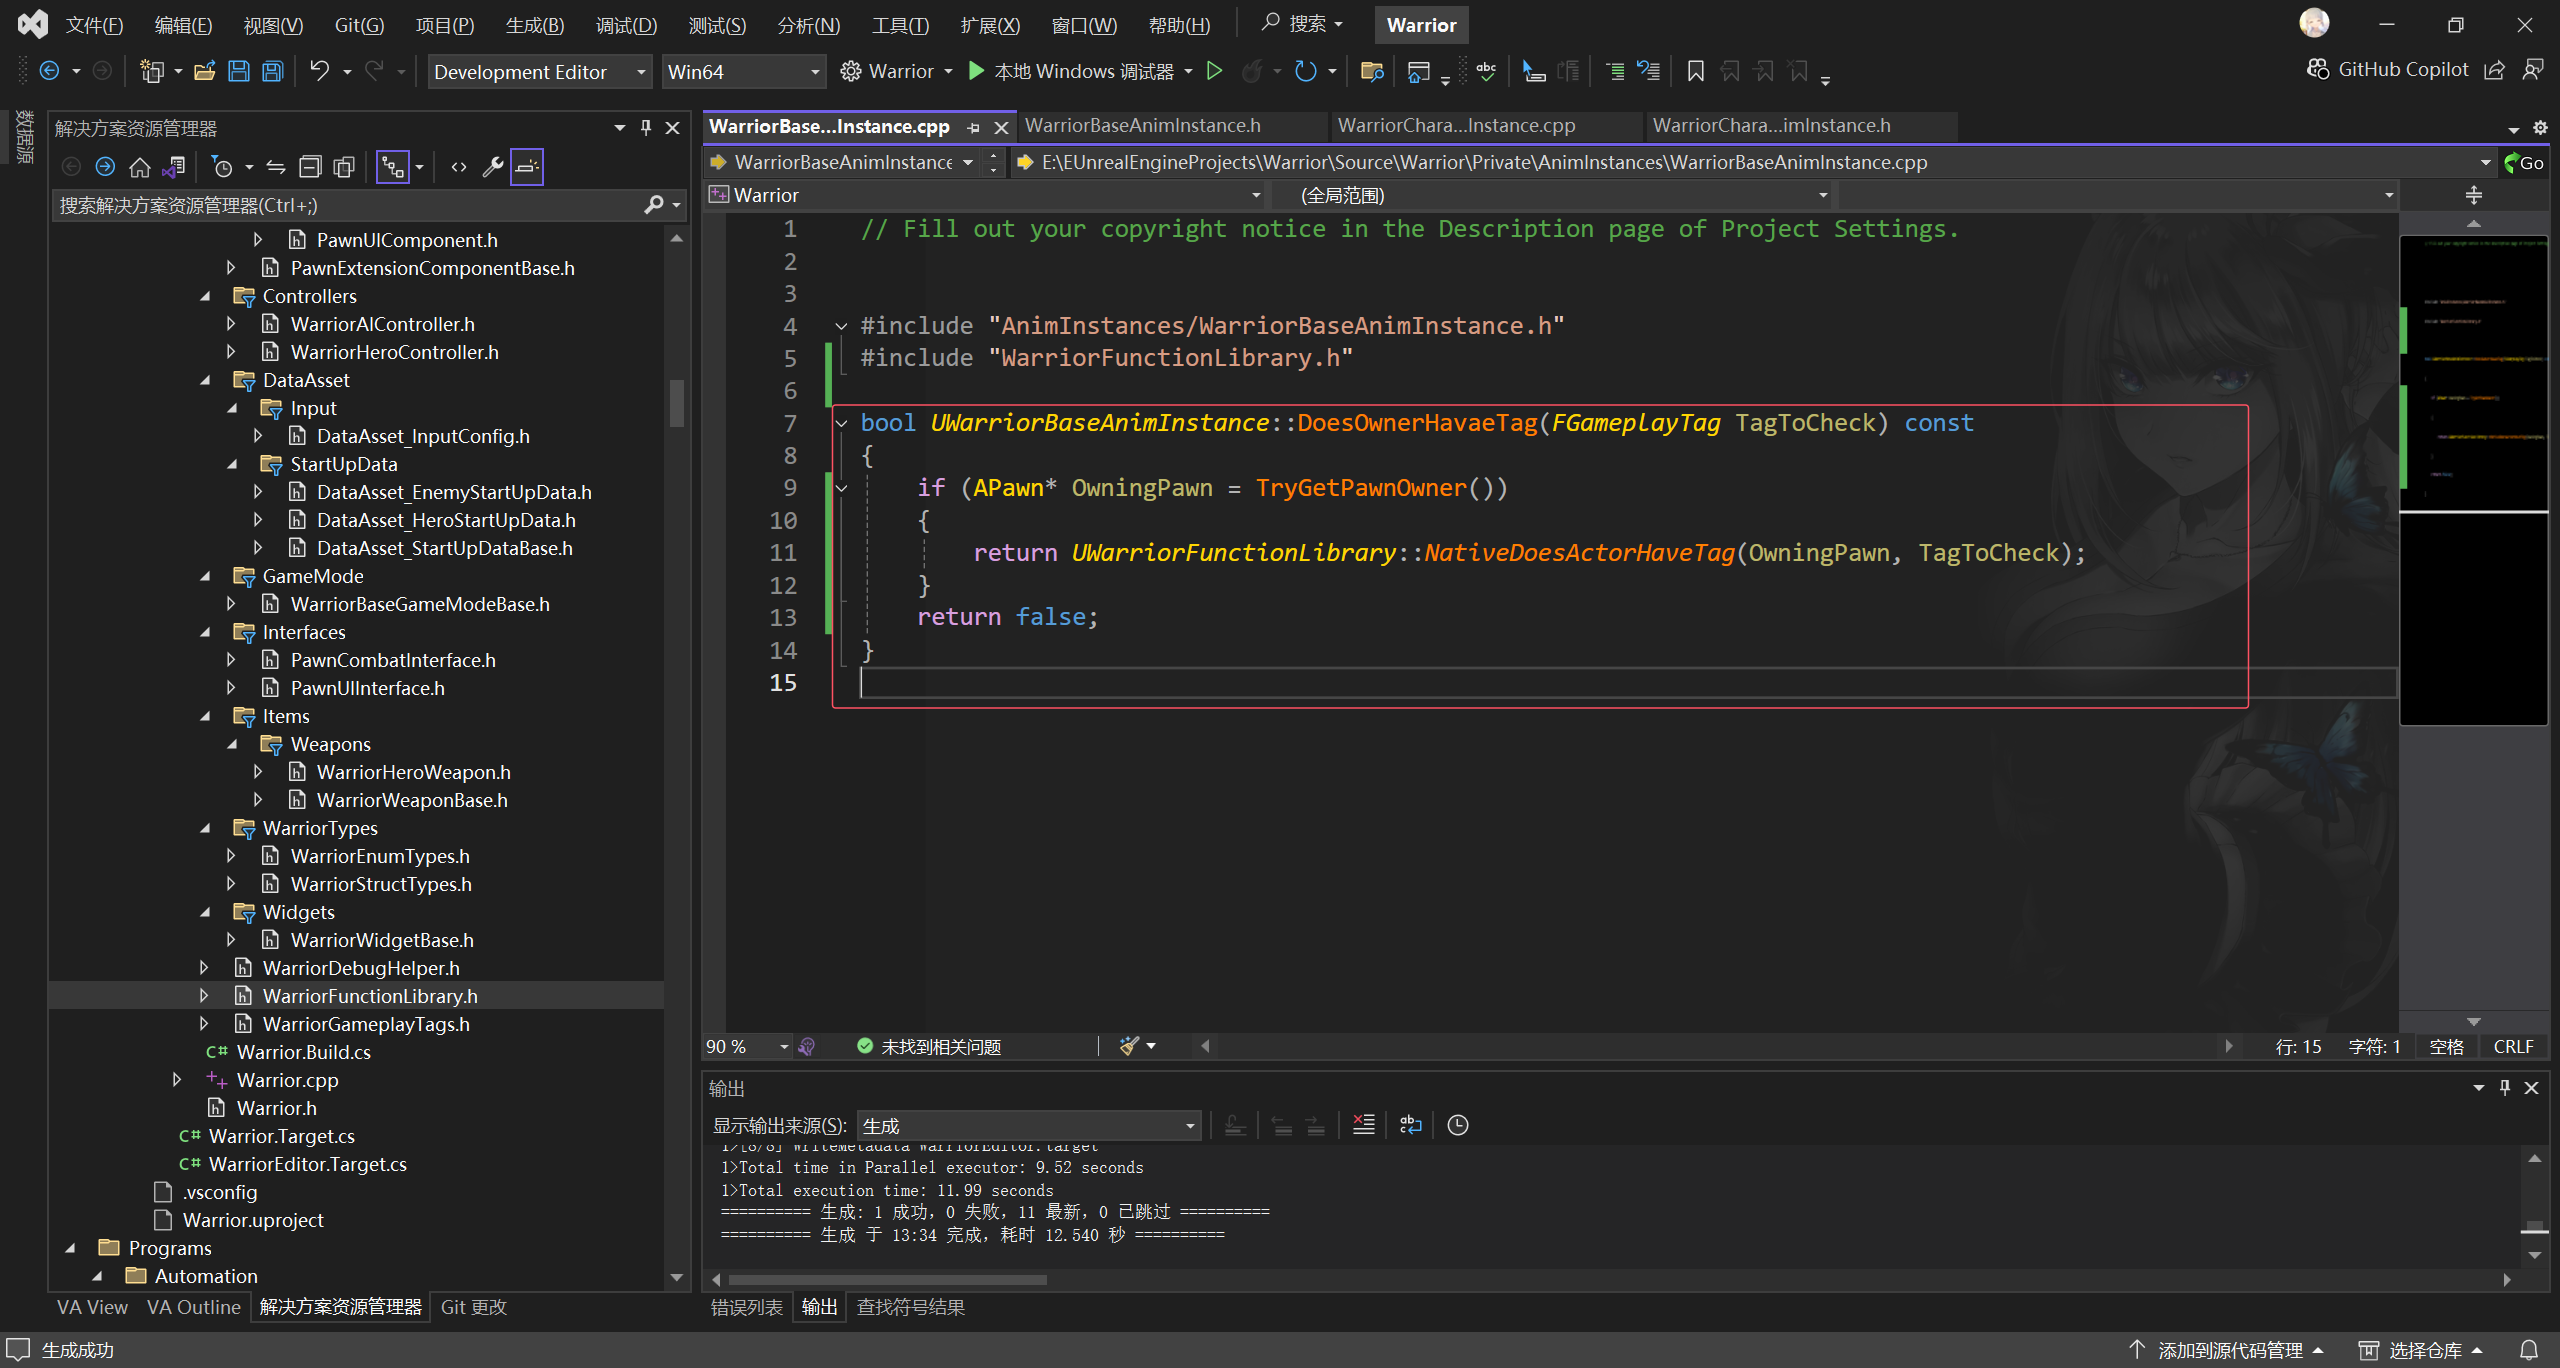Click Collapse All icon in Solution Explorer
Viewport: 2560px width, 1368px height.
click(310, 167)
